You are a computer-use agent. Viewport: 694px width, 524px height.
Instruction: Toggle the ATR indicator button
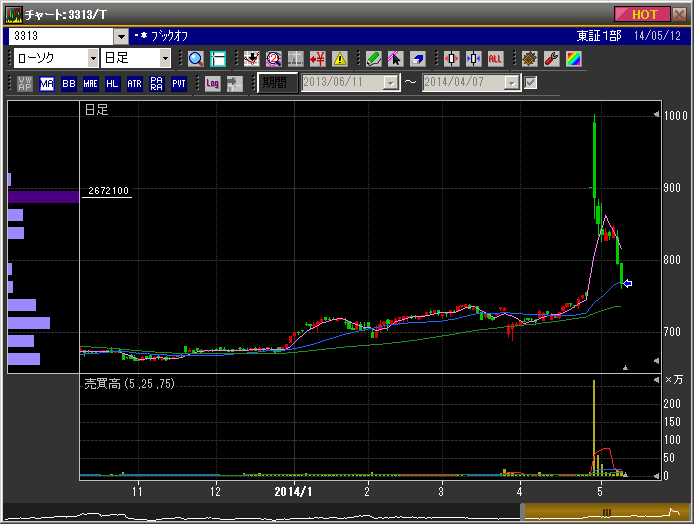click(135, 84)
